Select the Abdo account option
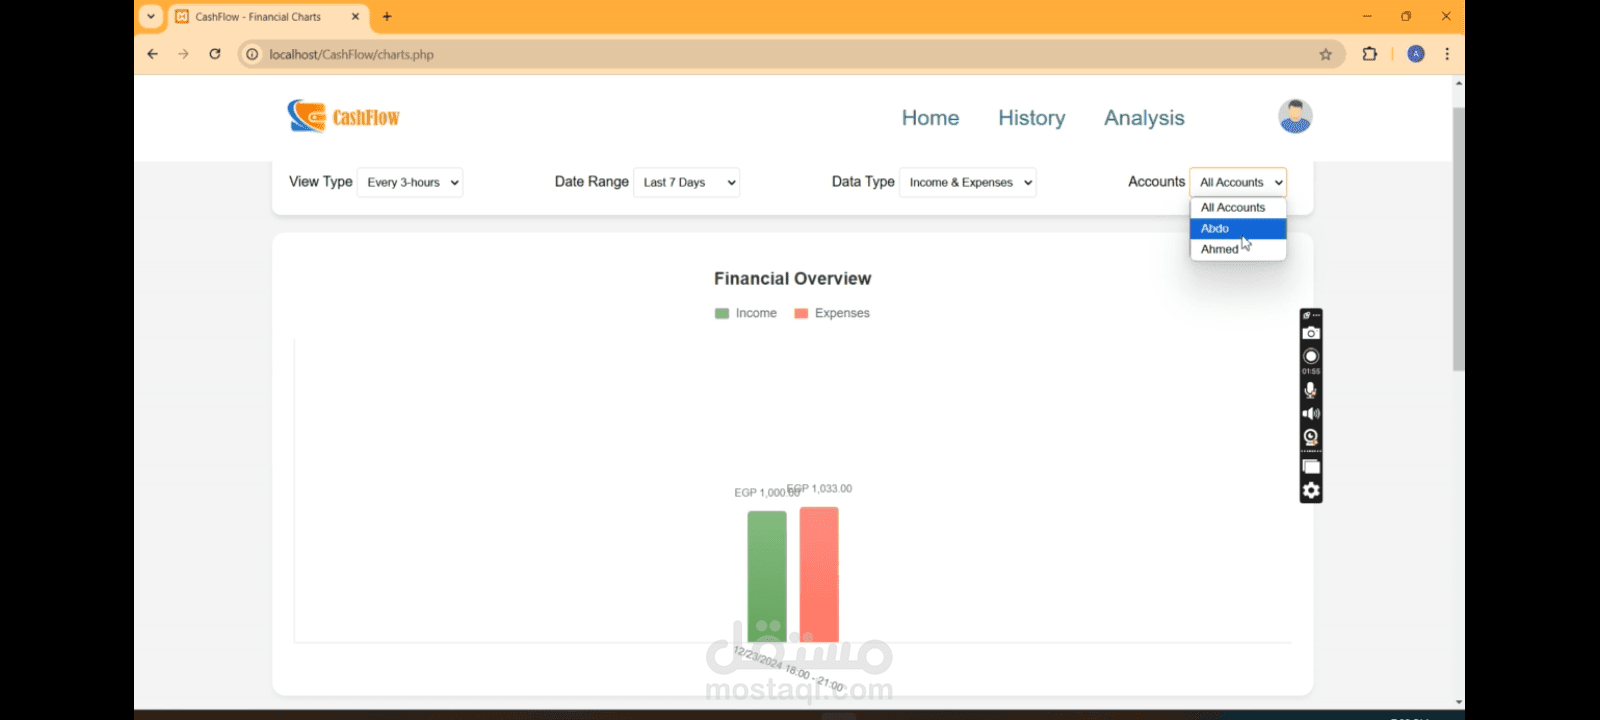The height and width of the screenshot is (720, 1600). (1238, 228)
